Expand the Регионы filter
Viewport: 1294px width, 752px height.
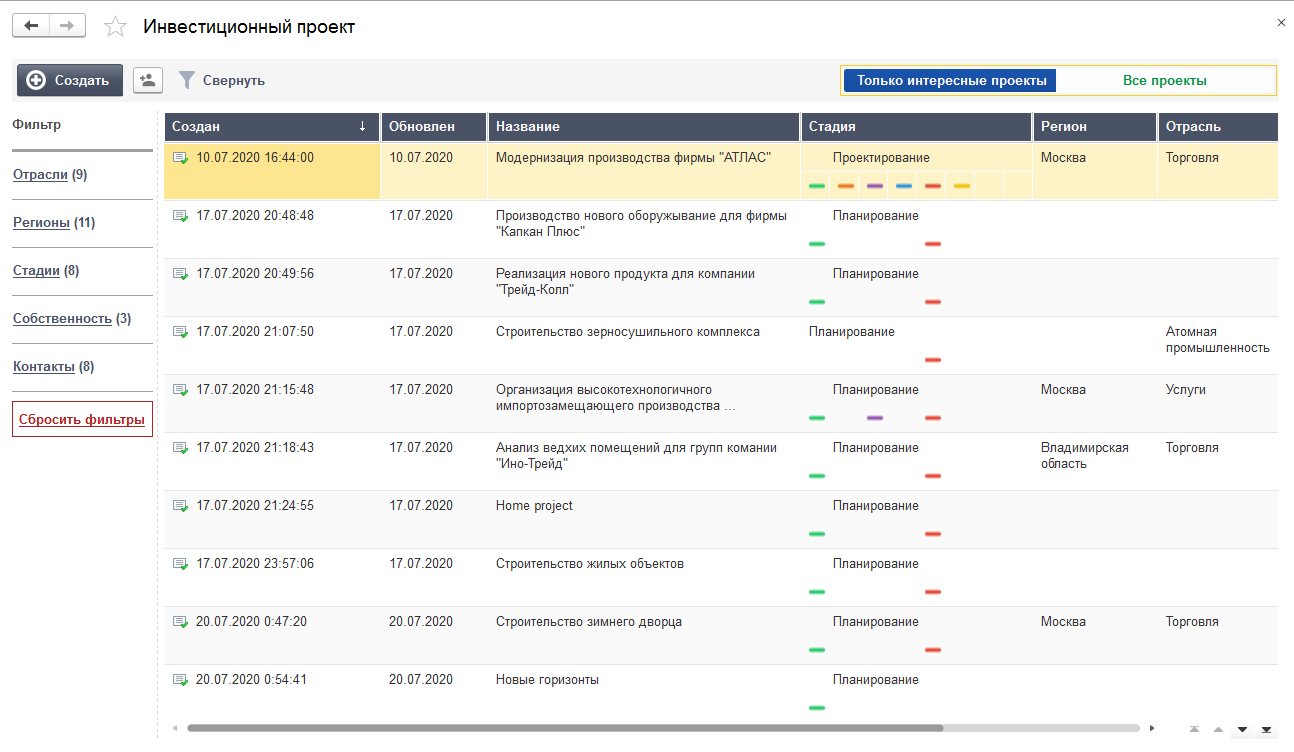point(41,223)
